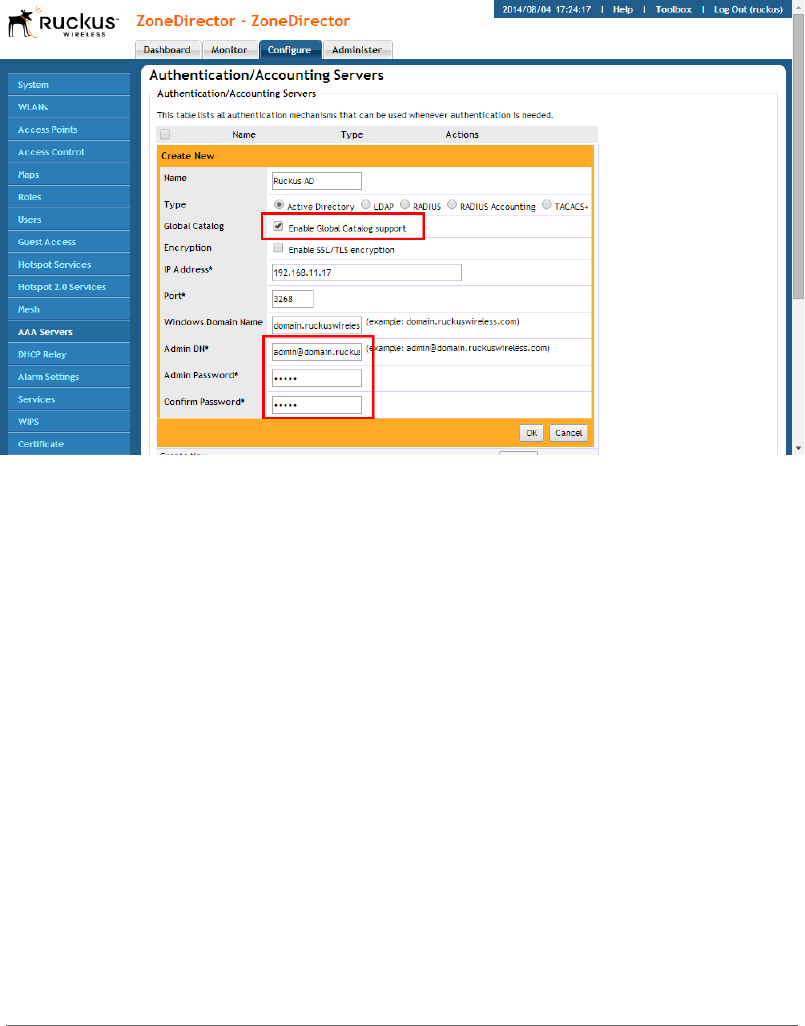Open Certificate in sidebar
805x1026 pixels.
click(69, 444)
